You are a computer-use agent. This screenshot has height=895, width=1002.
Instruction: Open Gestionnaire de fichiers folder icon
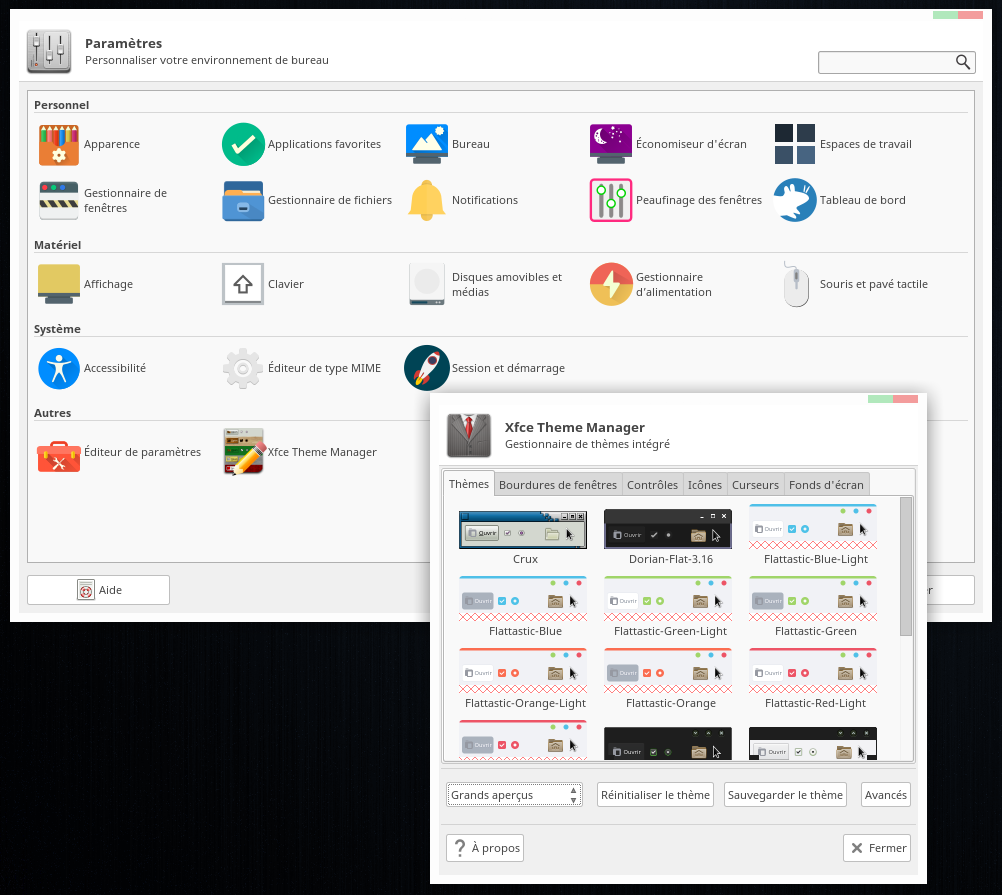[243, 201]
